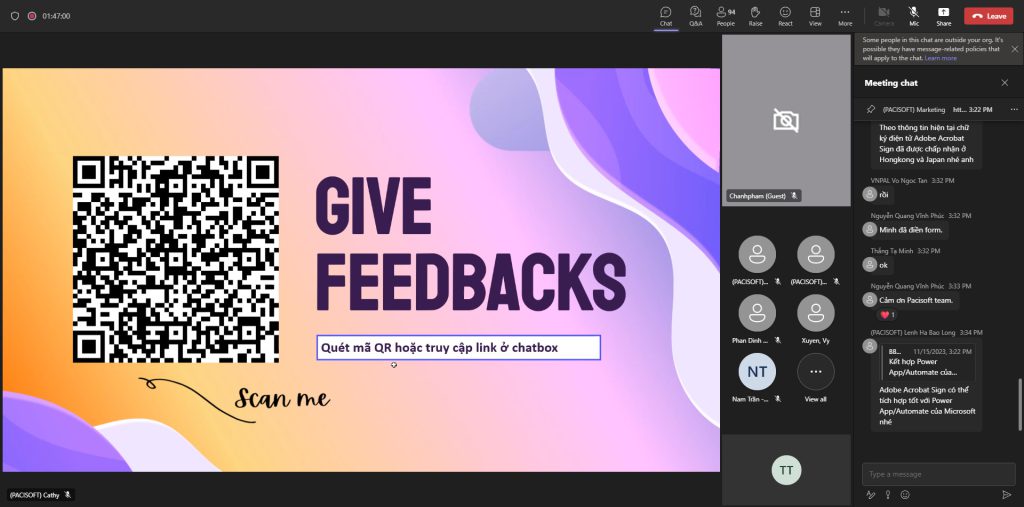Click the shared slide QR code

point(176,259)
